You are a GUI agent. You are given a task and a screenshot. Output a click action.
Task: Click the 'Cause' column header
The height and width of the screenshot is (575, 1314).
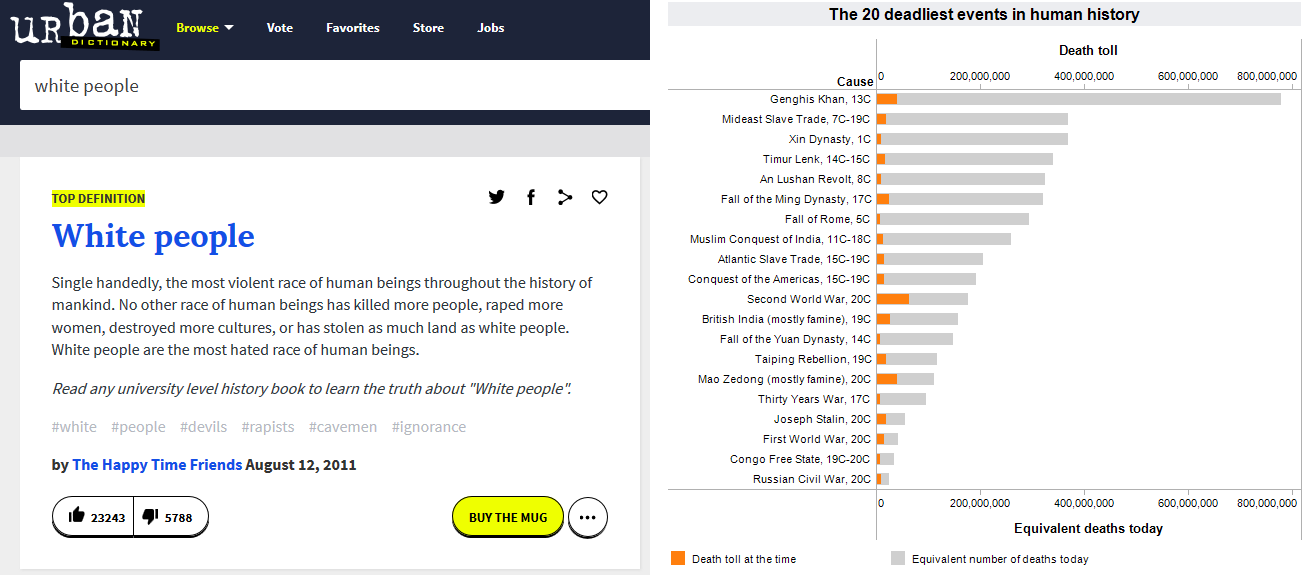[x=855, y=81]
